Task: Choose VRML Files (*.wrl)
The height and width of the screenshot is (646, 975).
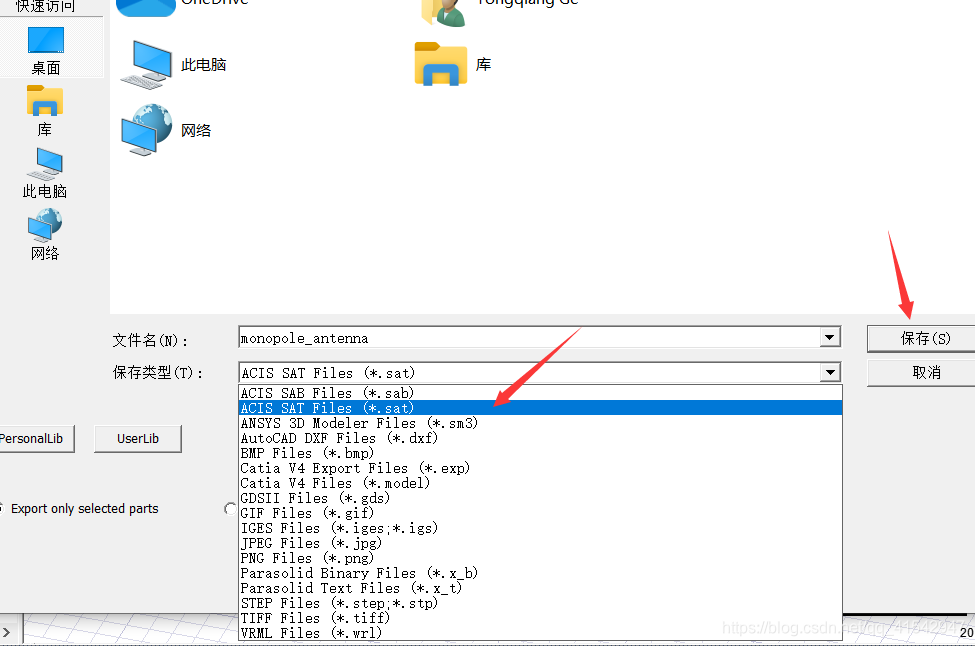Action: [540, 633]
